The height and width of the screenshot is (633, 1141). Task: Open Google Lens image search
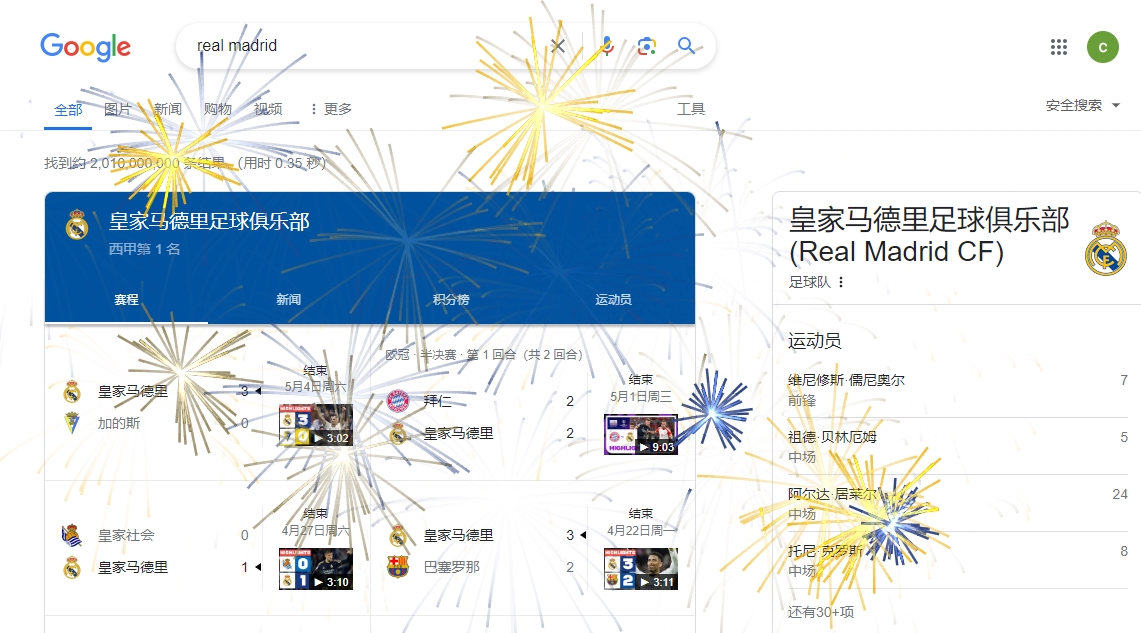coord(646,46)
